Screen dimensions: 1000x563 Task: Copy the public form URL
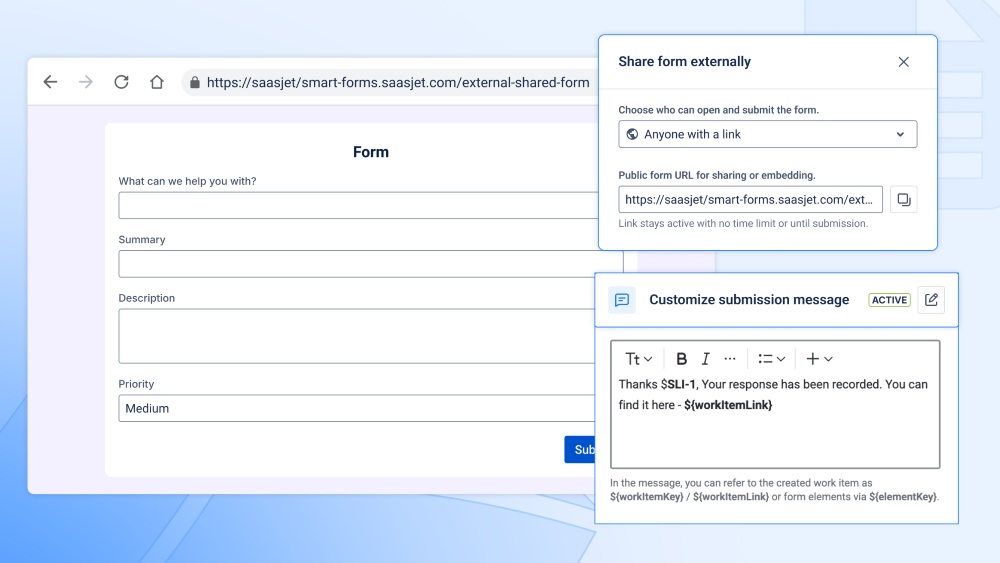pos(904,200)
